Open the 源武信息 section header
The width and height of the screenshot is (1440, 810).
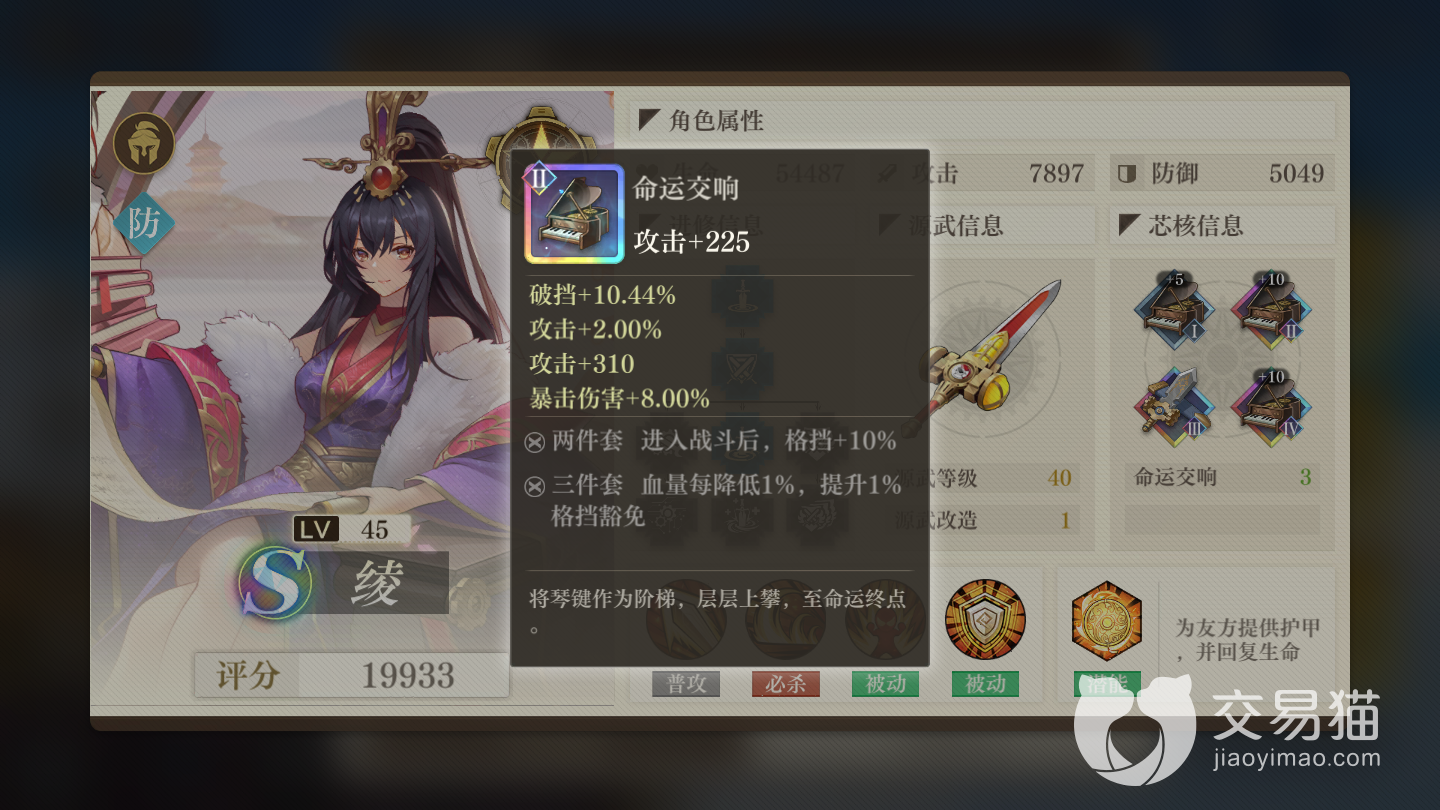click(982, 226)
